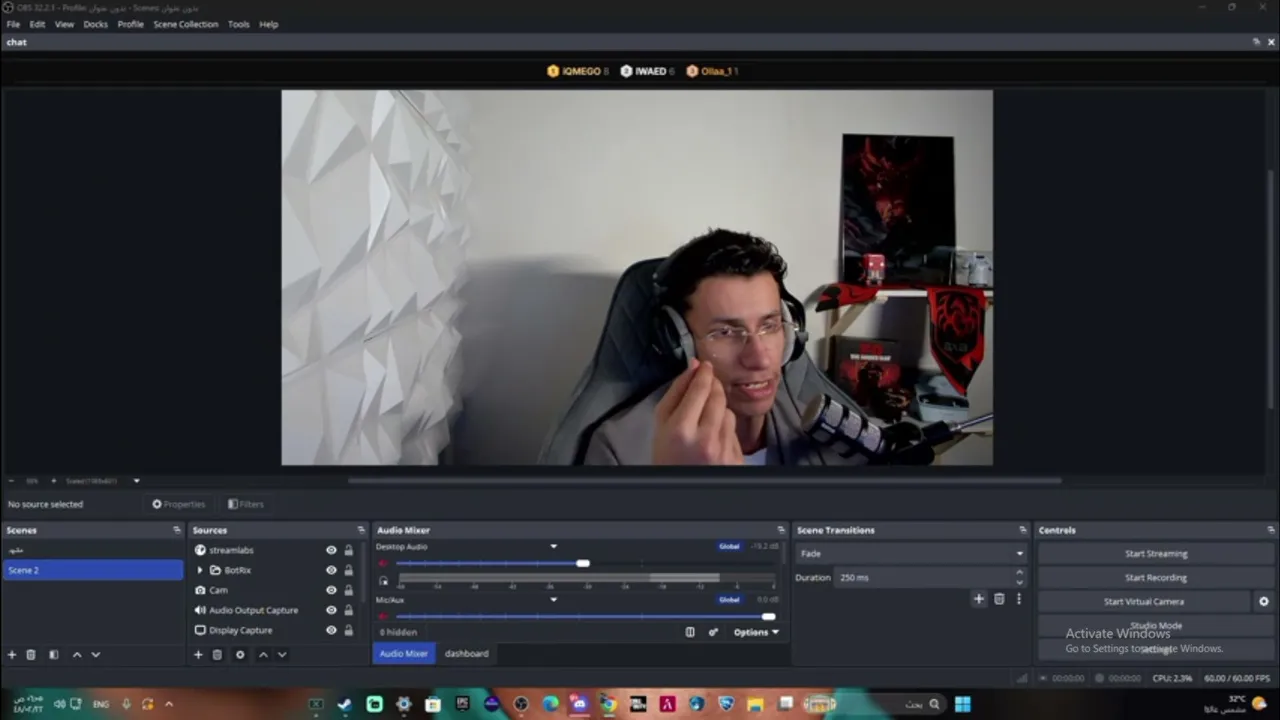
Task: Open the Edit menu
Action: pyautogui.click(x=37, y=24)
